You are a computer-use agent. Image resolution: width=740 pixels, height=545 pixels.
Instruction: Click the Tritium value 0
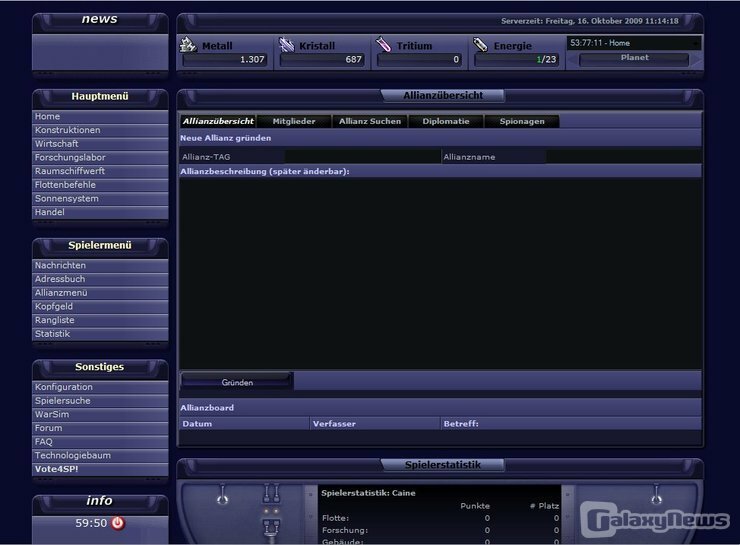coord(456,59)
